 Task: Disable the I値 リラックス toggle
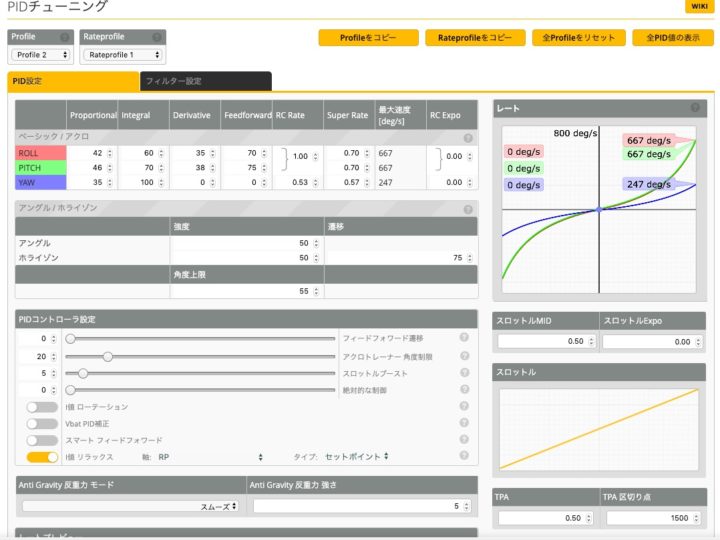42,457
